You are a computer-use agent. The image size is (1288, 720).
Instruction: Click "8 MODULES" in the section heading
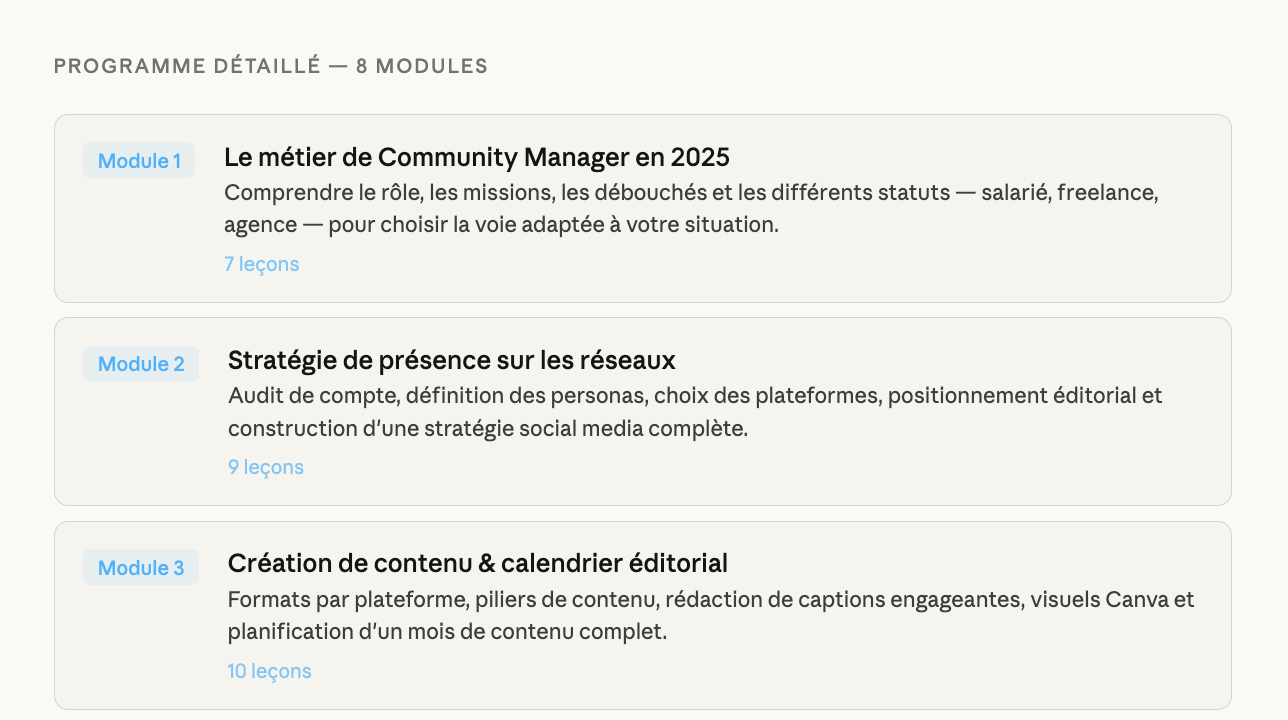click(421, 67)
